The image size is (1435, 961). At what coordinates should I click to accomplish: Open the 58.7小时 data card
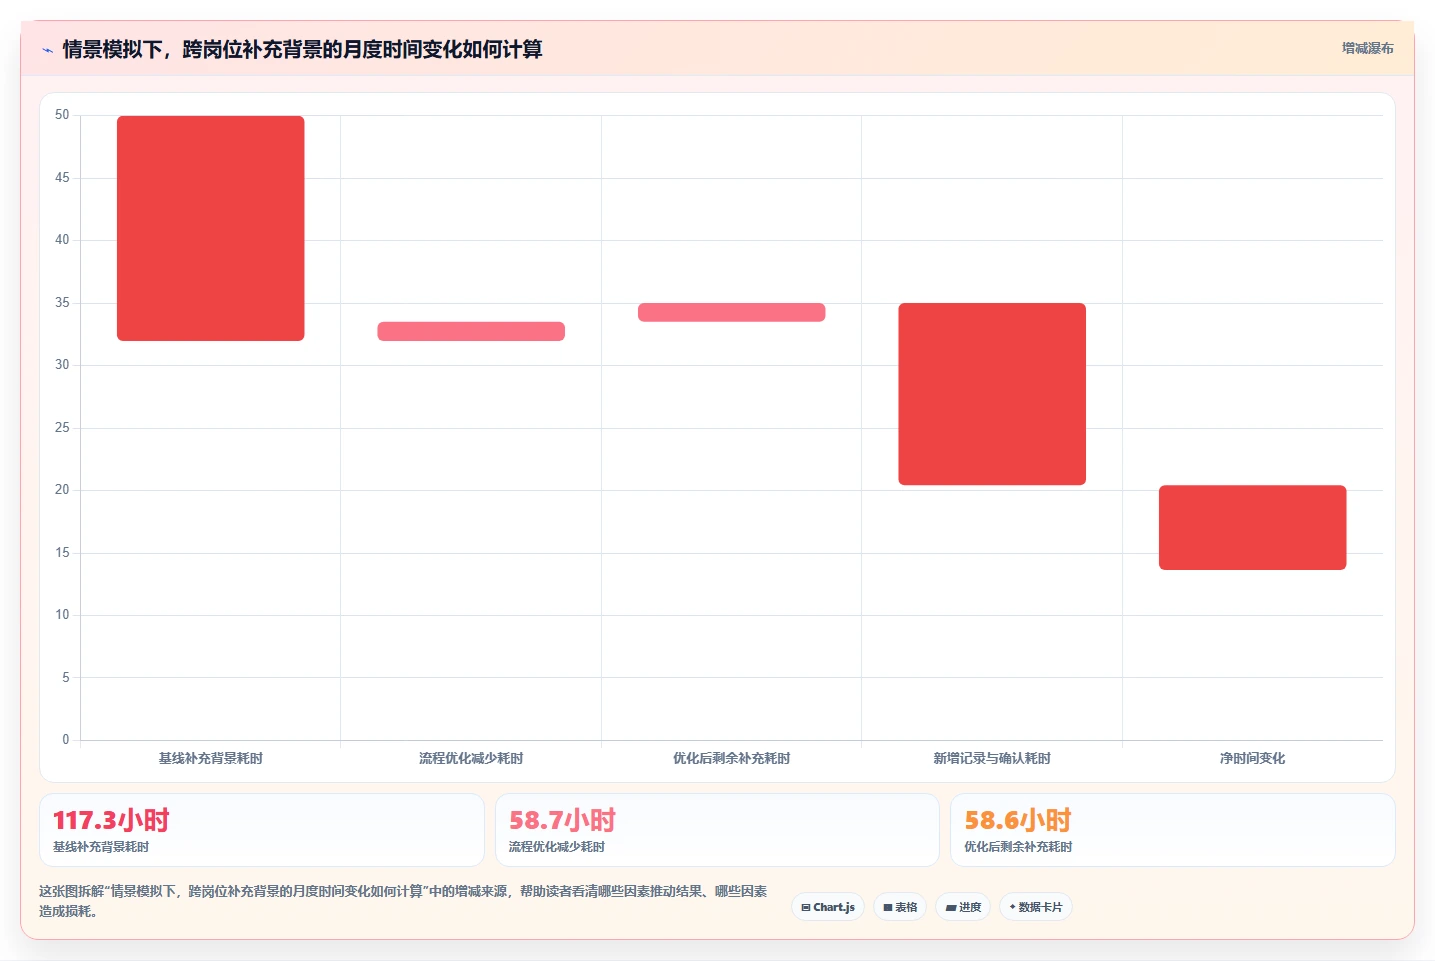717,830
